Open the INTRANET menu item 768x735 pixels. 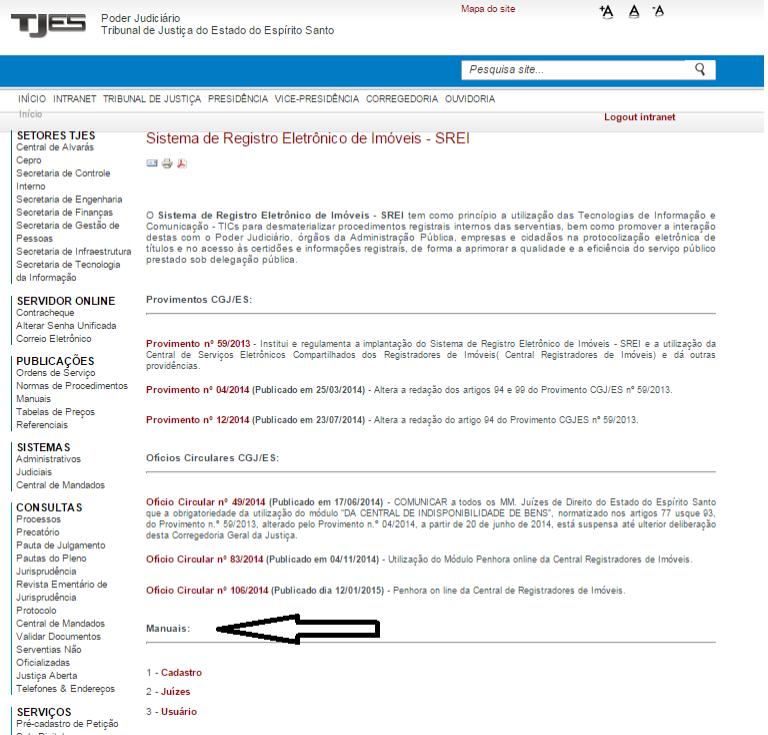(x=75, y=99)
